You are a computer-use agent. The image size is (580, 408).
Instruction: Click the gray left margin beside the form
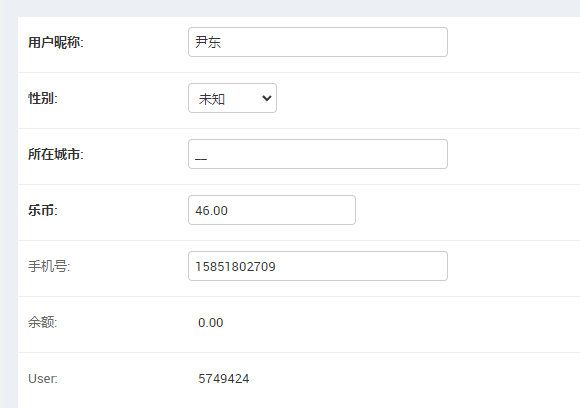[x=9, y=212]
